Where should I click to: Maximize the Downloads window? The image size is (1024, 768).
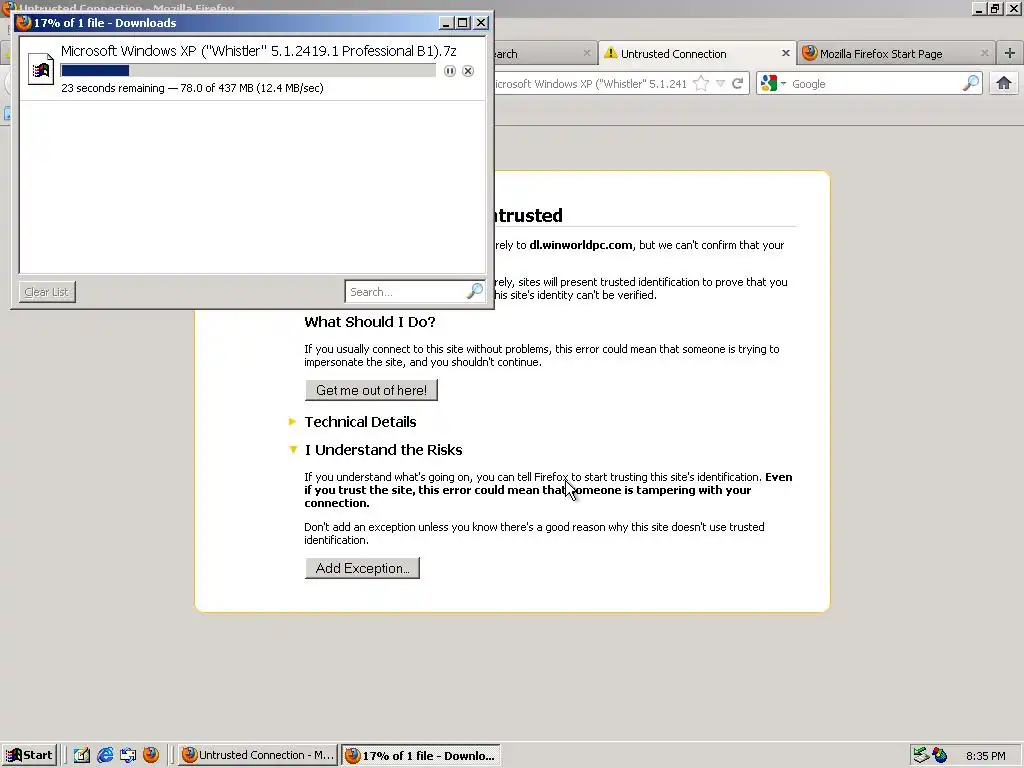click(x=462, y=23)
